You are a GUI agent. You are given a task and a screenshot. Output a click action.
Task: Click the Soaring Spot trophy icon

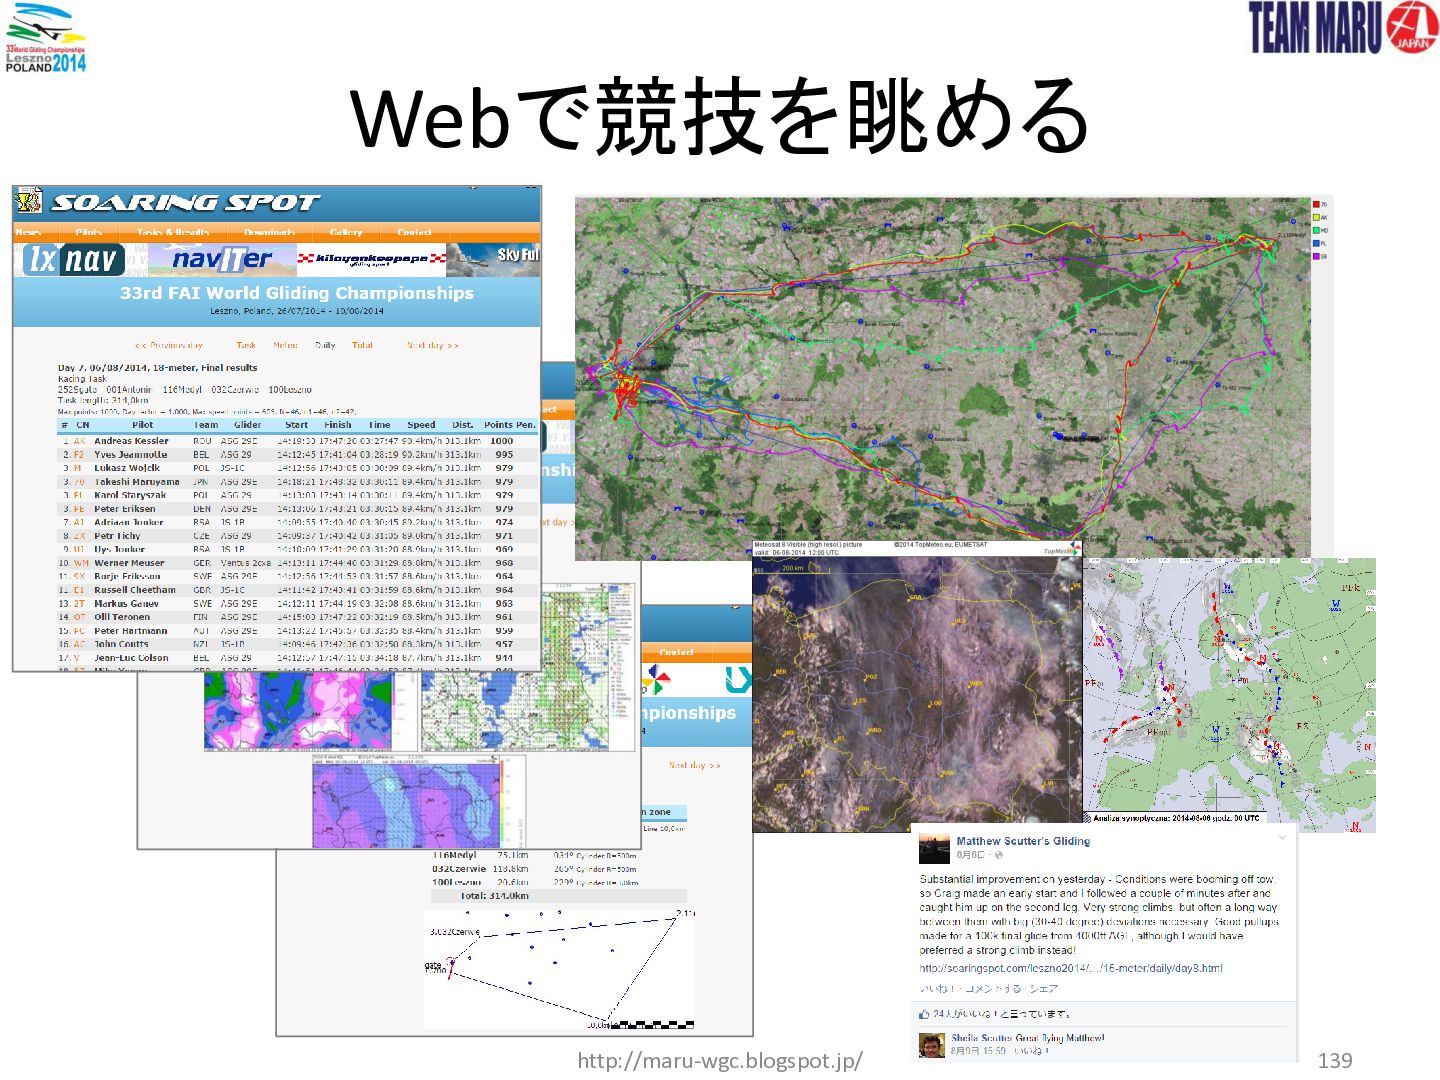(x=29, y=201)
